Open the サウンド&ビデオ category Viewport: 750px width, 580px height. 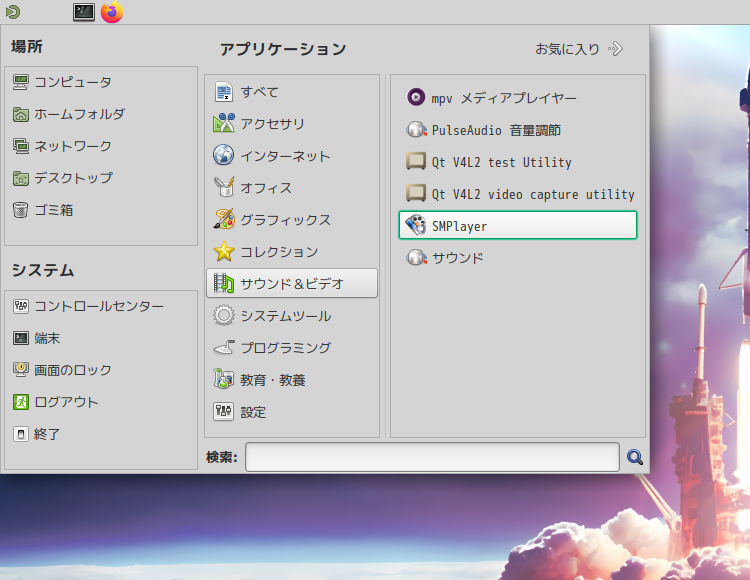(292, 284)
